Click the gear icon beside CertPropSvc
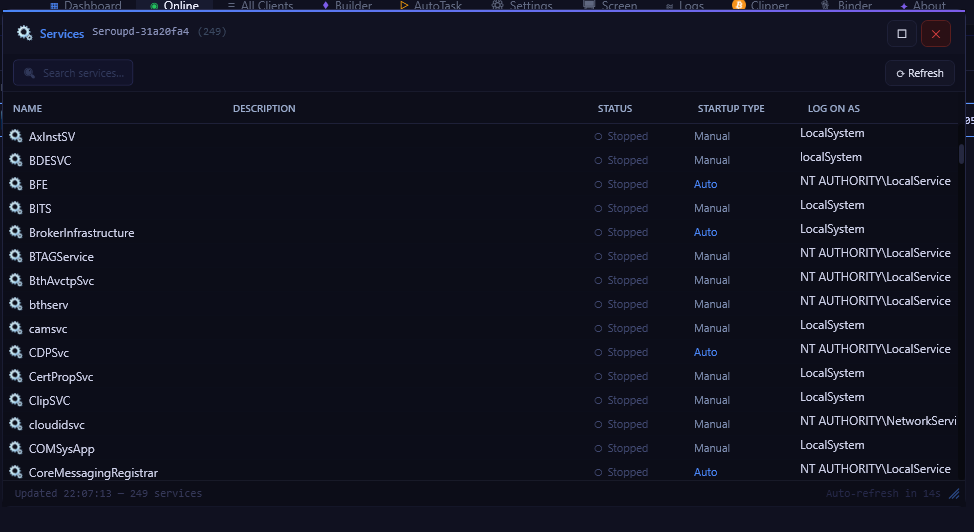This screenshot has width=974, height=532. point(16,376)
